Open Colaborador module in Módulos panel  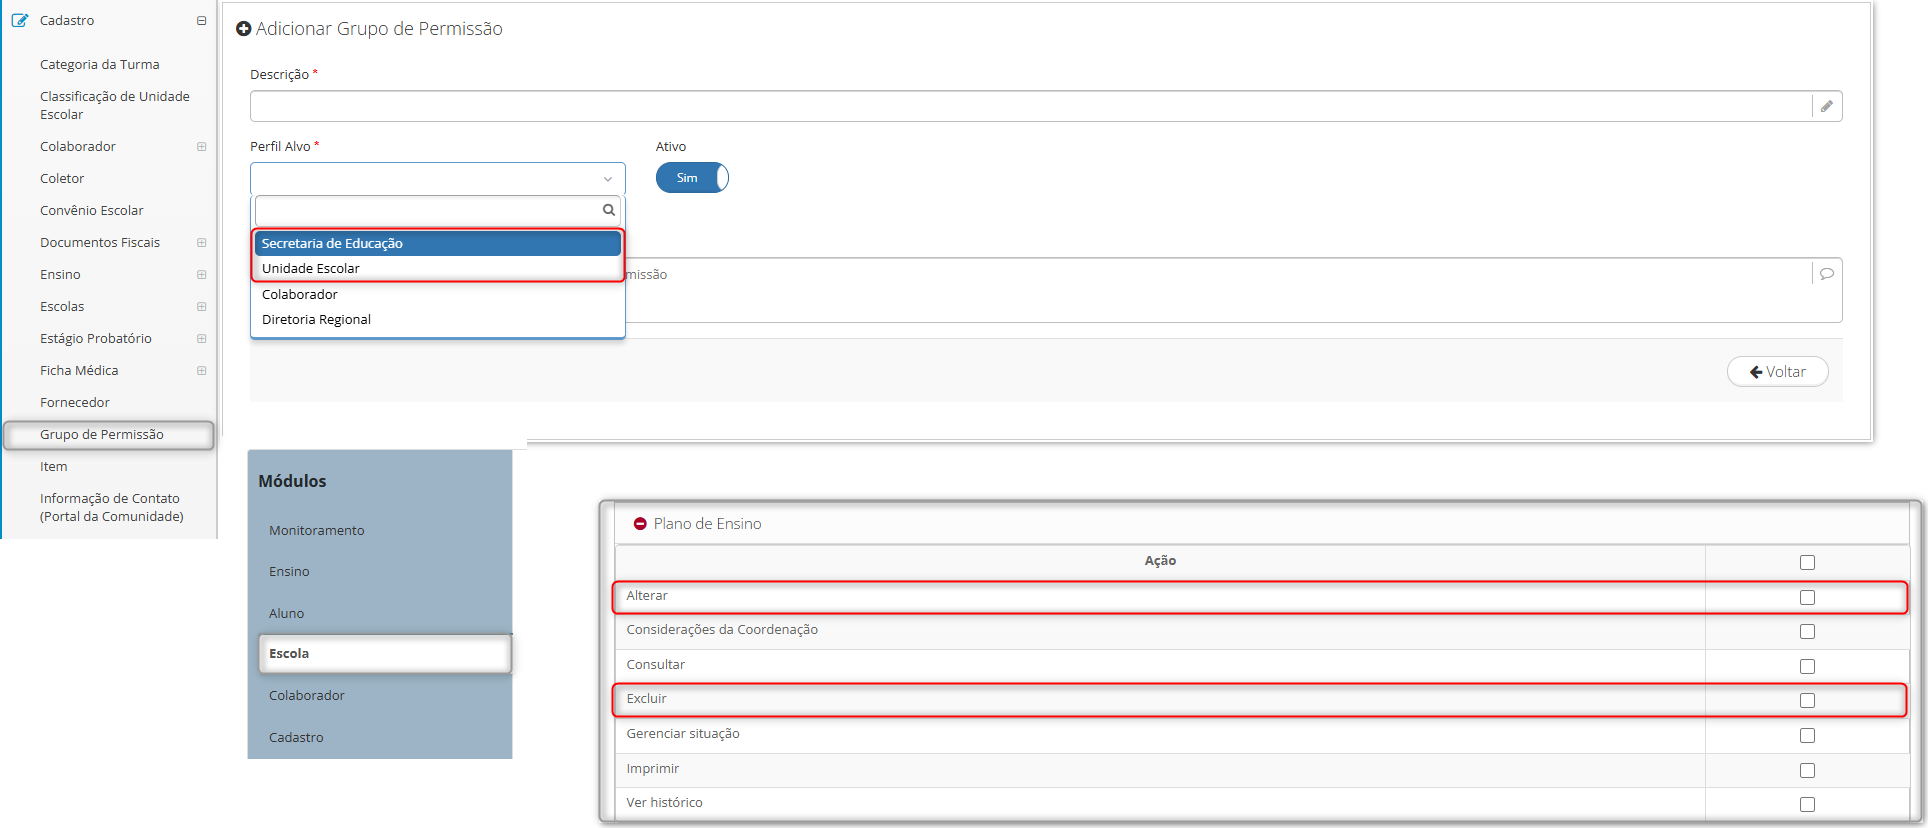click(307, 695)
